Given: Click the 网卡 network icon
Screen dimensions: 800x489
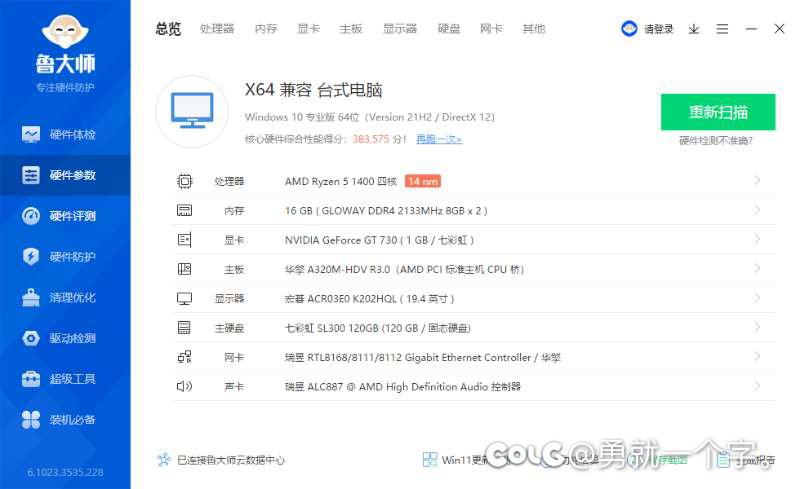Looking at the screenshot, I should pos(185,357).
